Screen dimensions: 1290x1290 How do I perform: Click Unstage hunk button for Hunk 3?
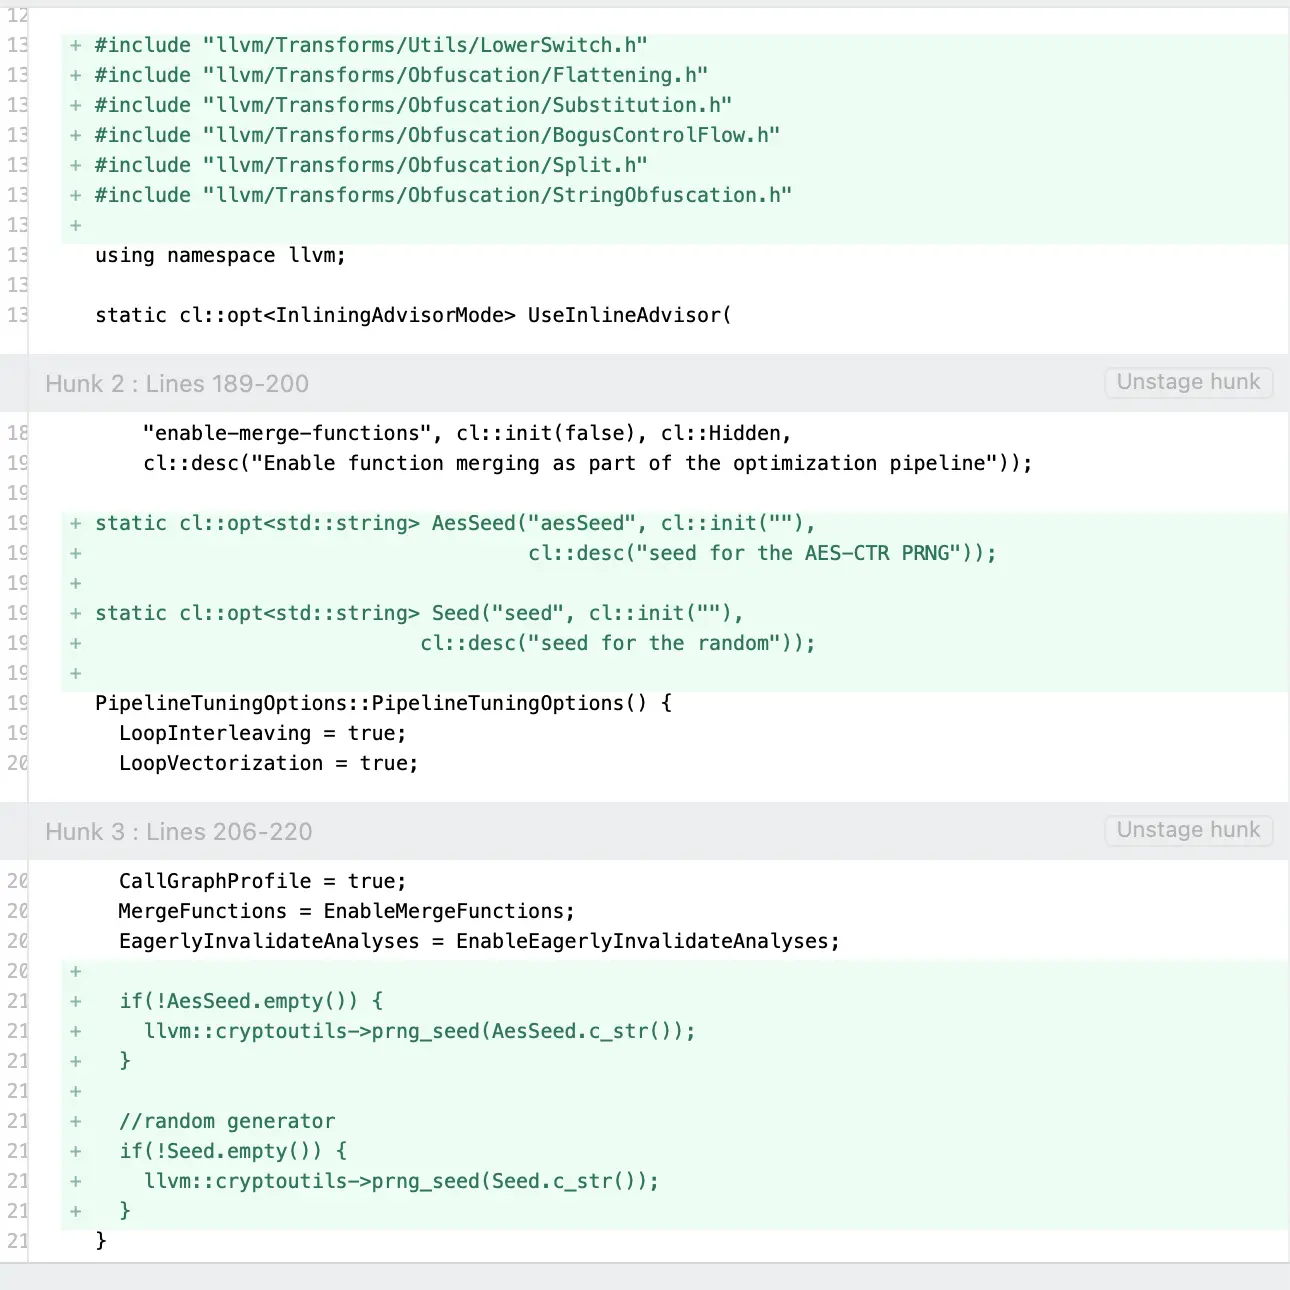coord(1188,830)
